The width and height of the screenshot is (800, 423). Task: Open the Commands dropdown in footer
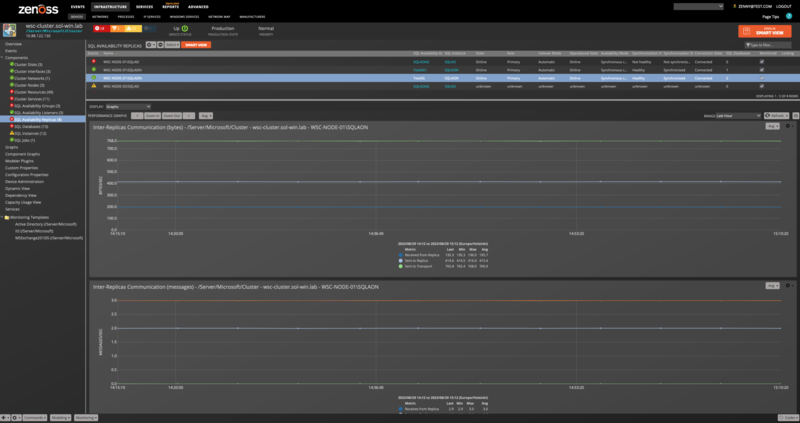pos(35,417)
